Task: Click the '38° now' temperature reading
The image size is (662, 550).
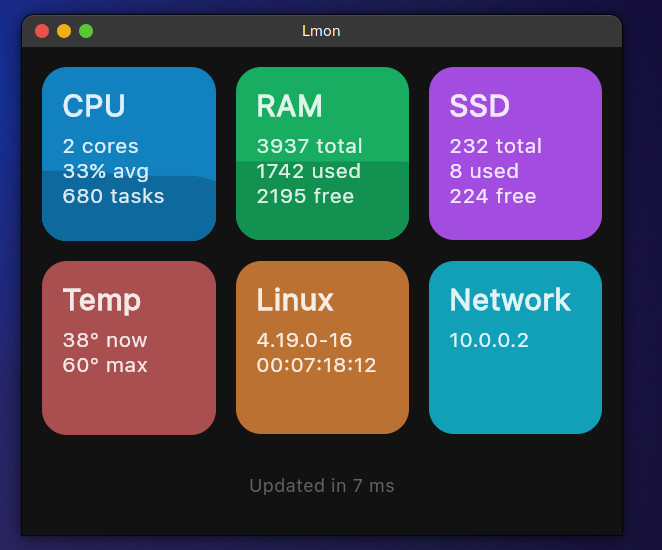Action: [105, 340]
